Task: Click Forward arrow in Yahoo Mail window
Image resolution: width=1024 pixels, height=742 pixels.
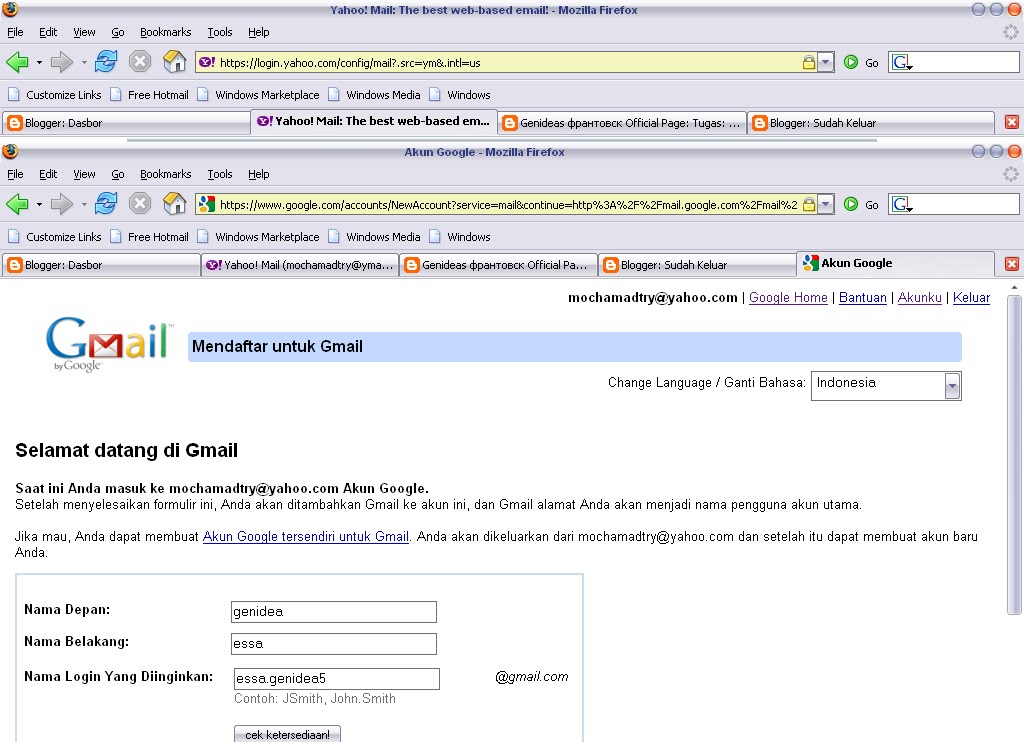Action: (61, 63)
